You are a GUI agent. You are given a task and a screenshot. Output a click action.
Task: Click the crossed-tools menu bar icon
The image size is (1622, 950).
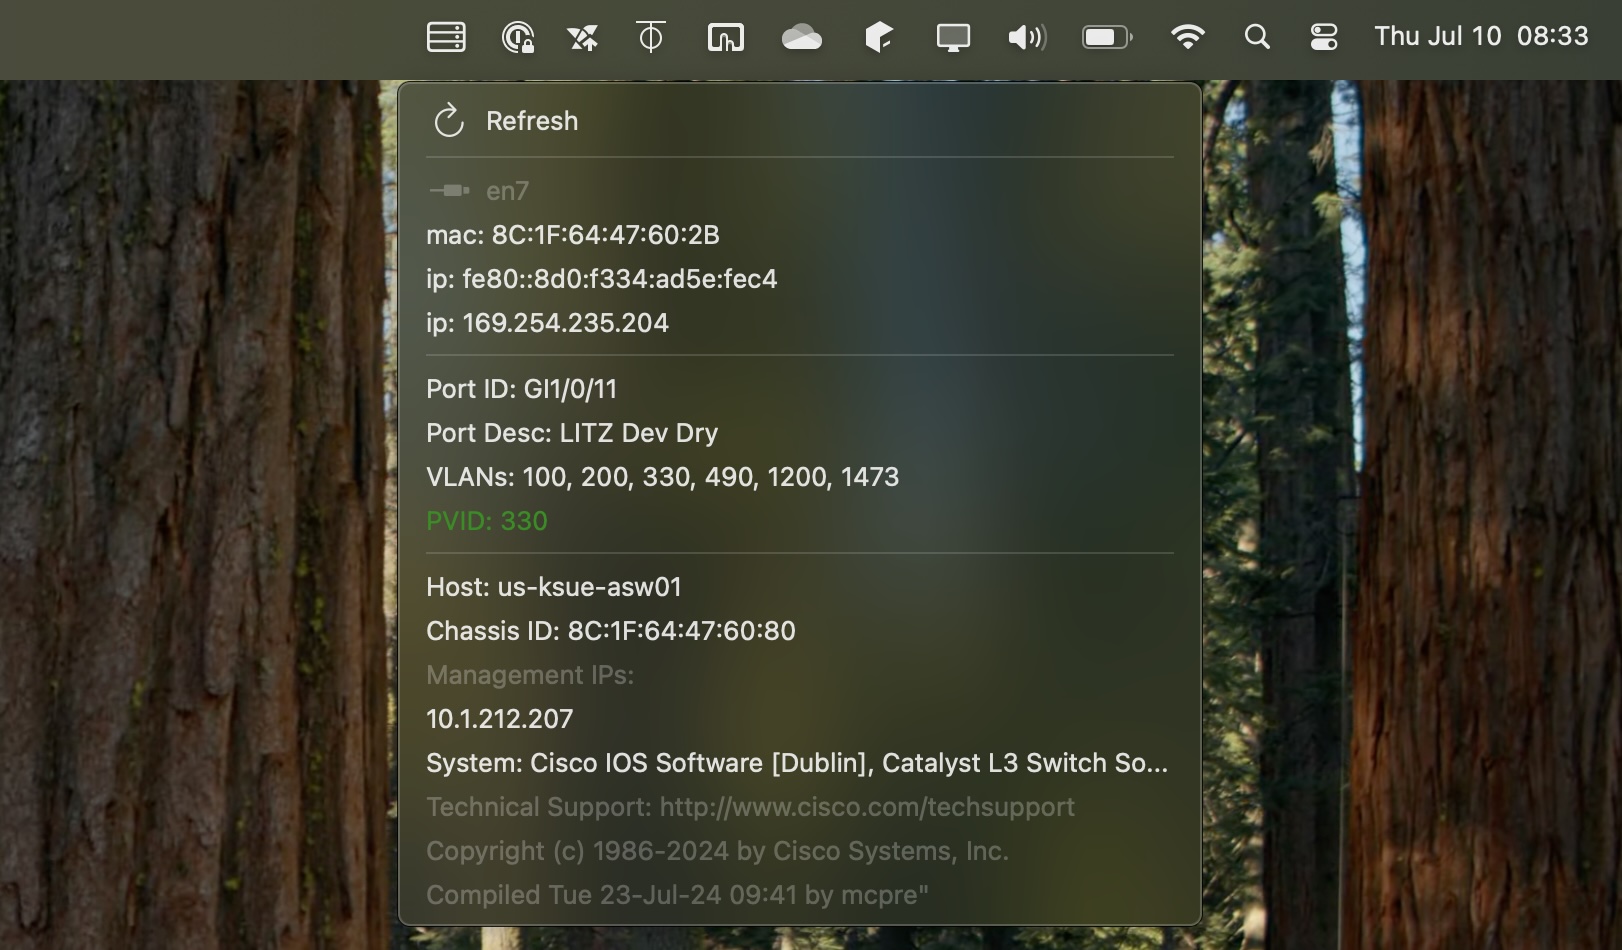click(583, 38)
